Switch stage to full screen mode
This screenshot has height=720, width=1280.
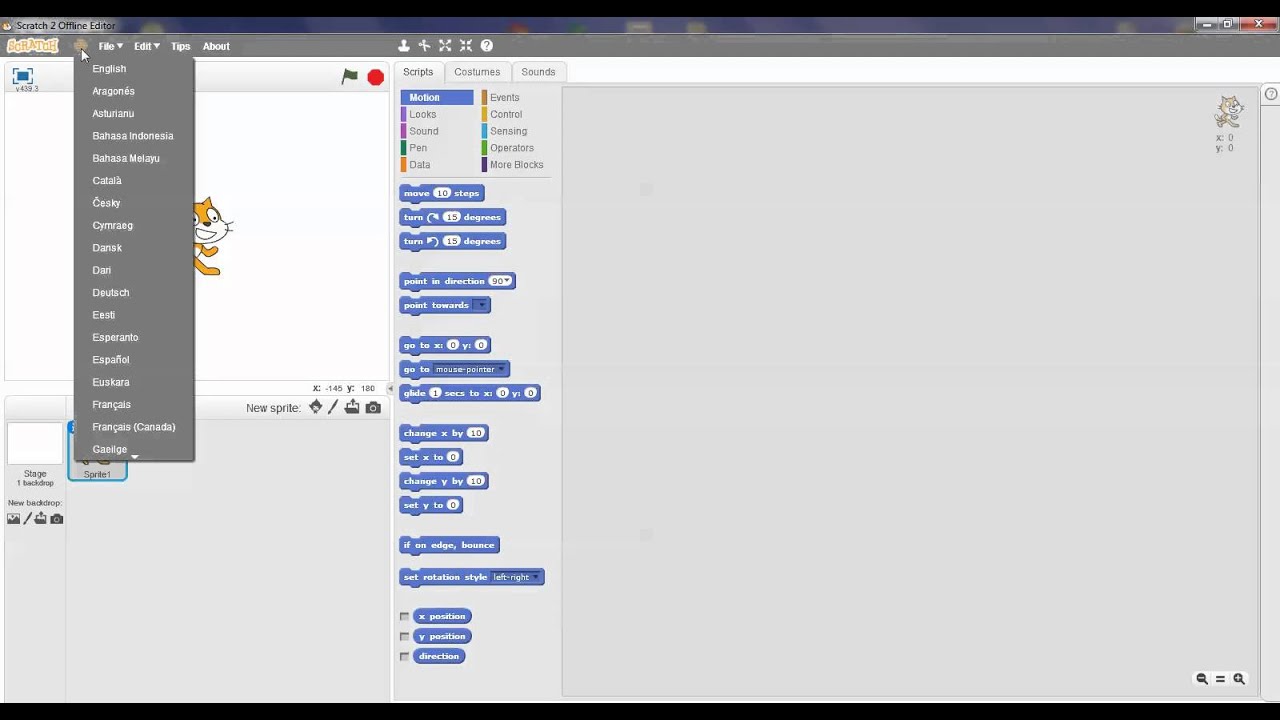23,75
